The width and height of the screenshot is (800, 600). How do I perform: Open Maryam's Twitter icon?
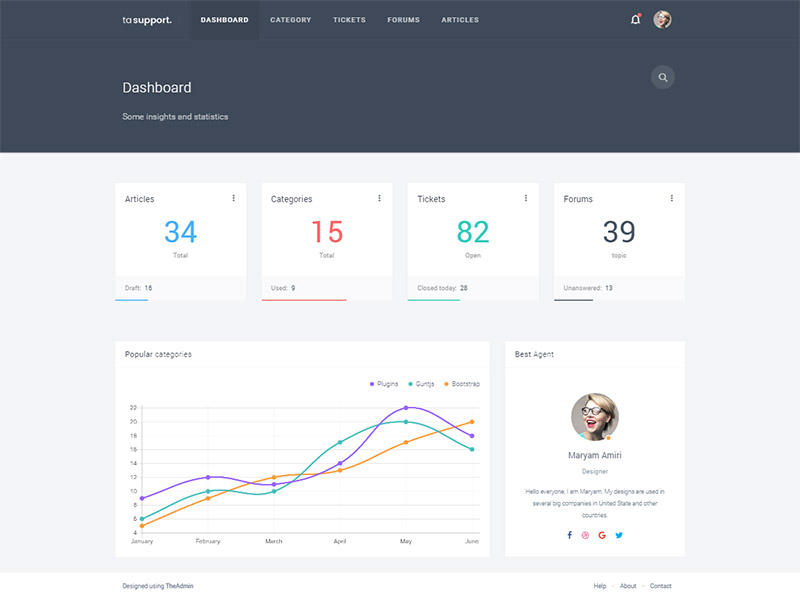click(619, 535)
